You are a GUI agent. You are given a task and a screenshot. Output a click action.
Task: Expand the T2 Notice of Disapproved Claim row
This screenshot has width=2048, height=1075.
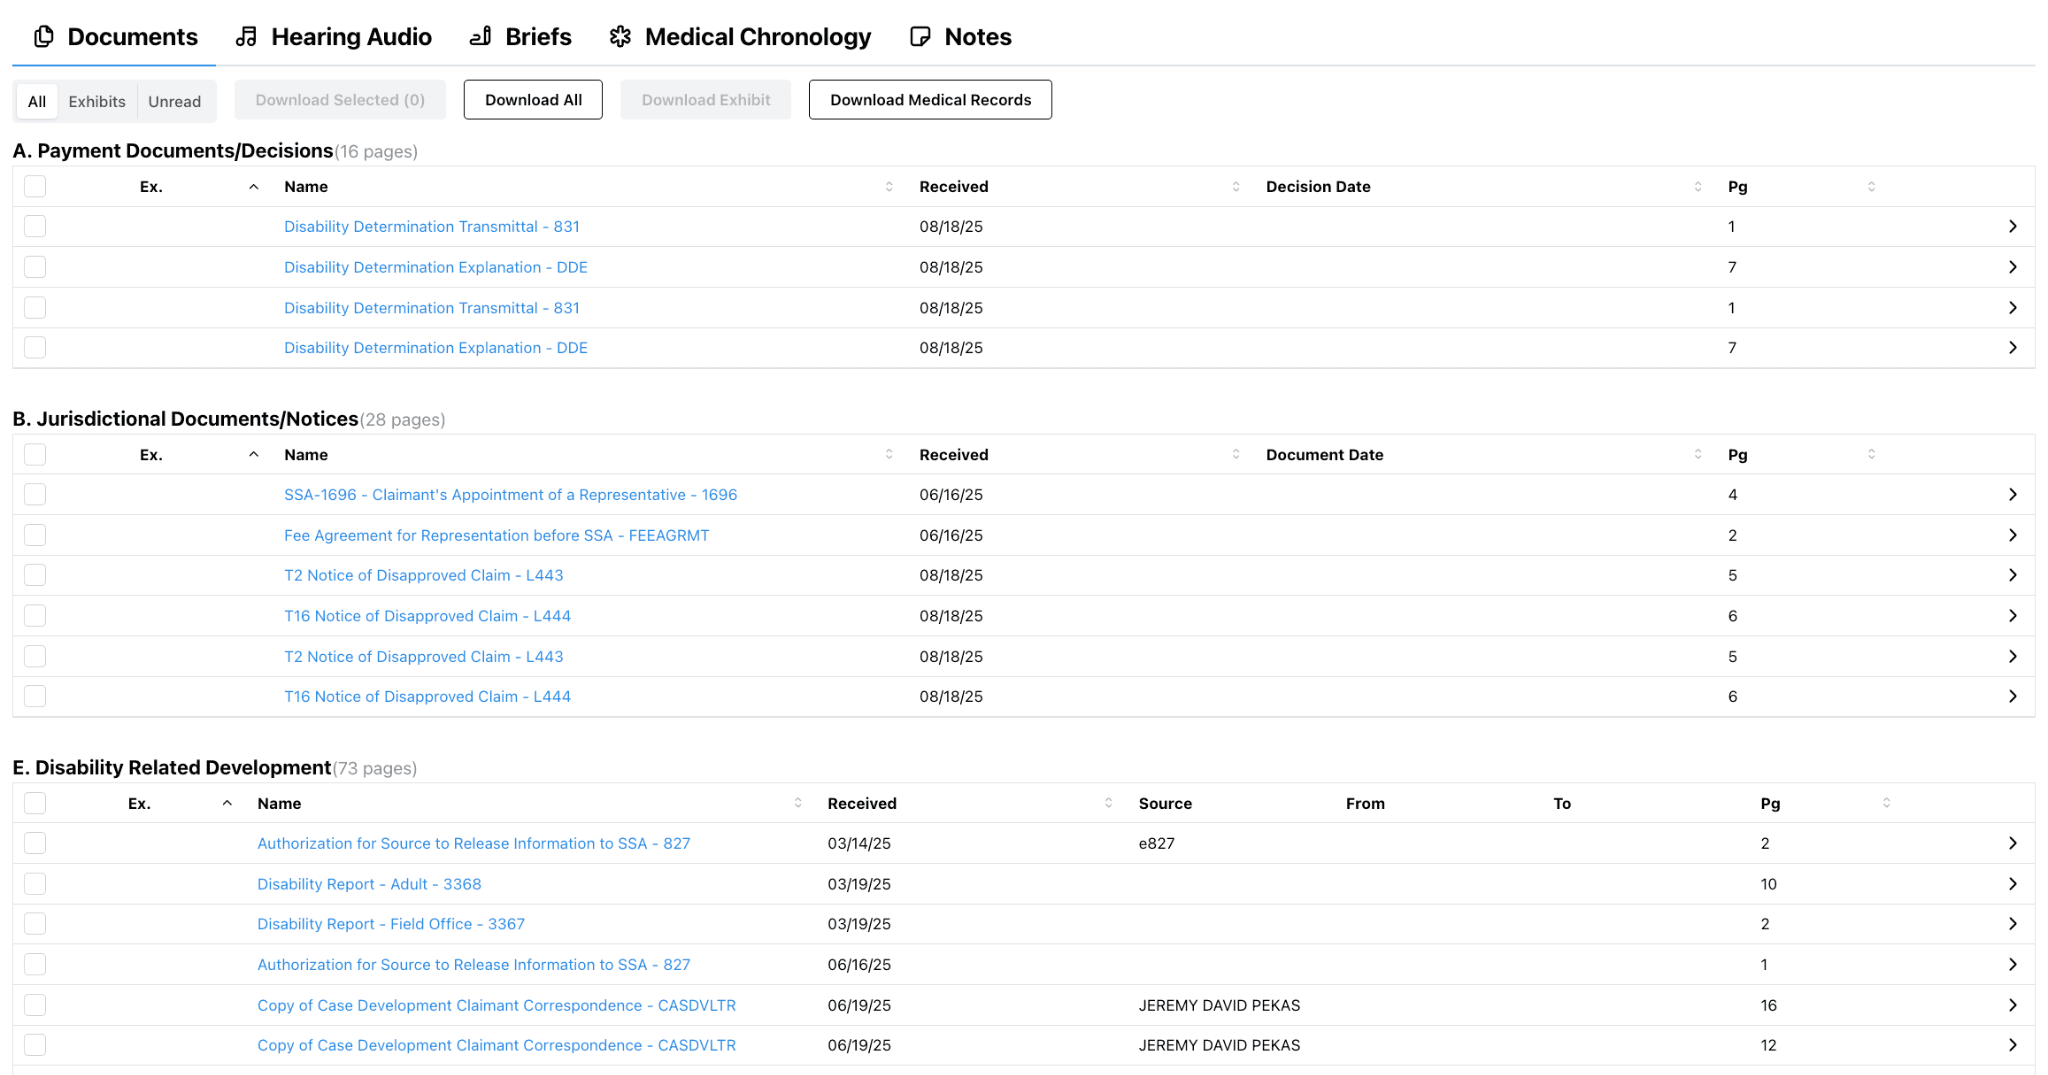tap(2014, 575)
